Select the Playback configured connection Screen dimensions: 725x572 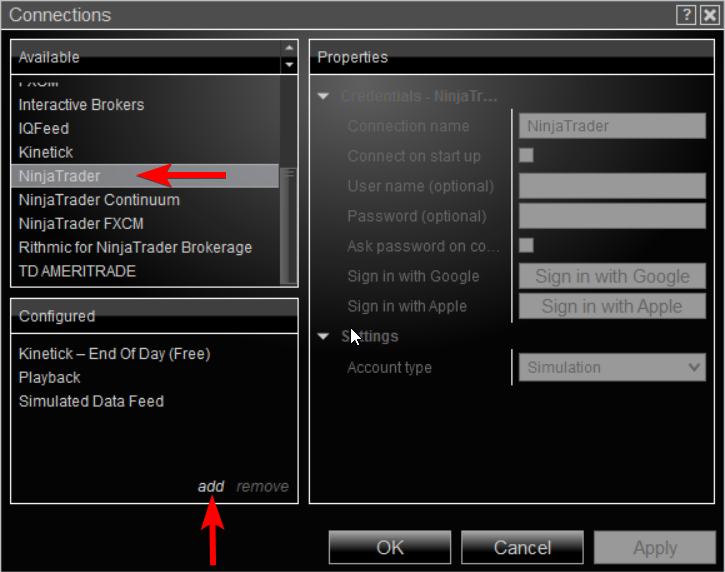click(x=49, y=378)
